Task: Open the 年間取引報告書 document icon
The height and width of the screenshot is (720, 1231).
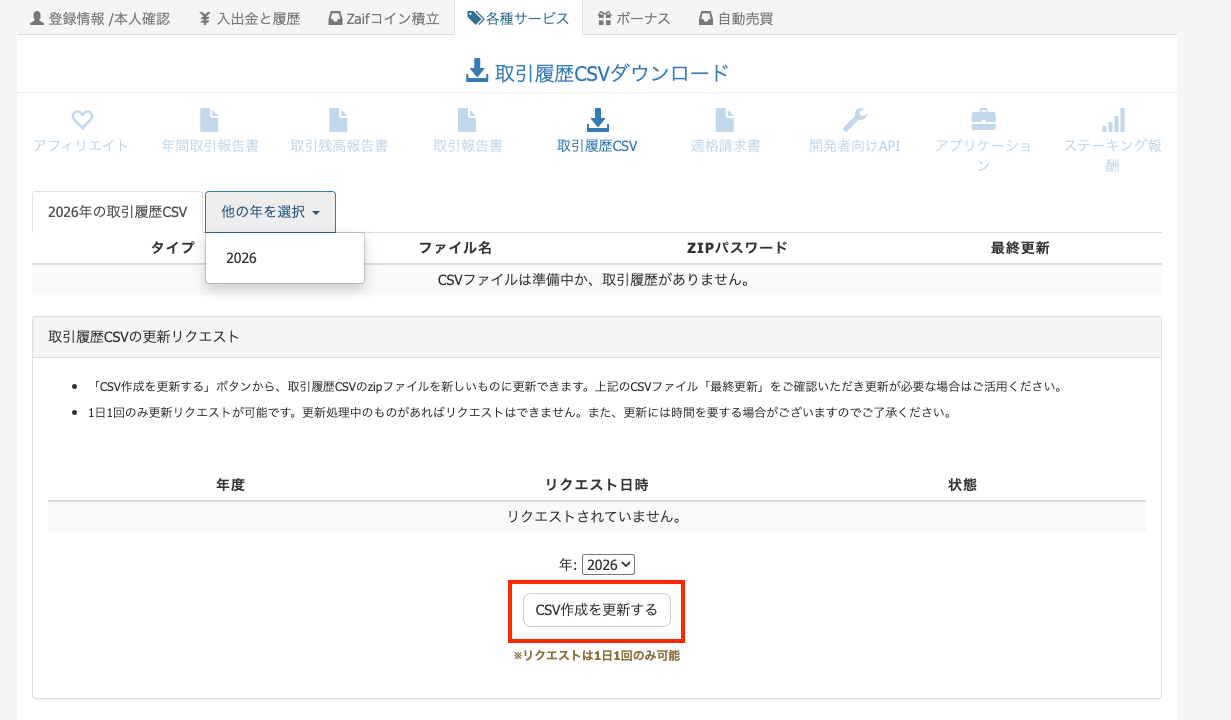Action: 209,121
